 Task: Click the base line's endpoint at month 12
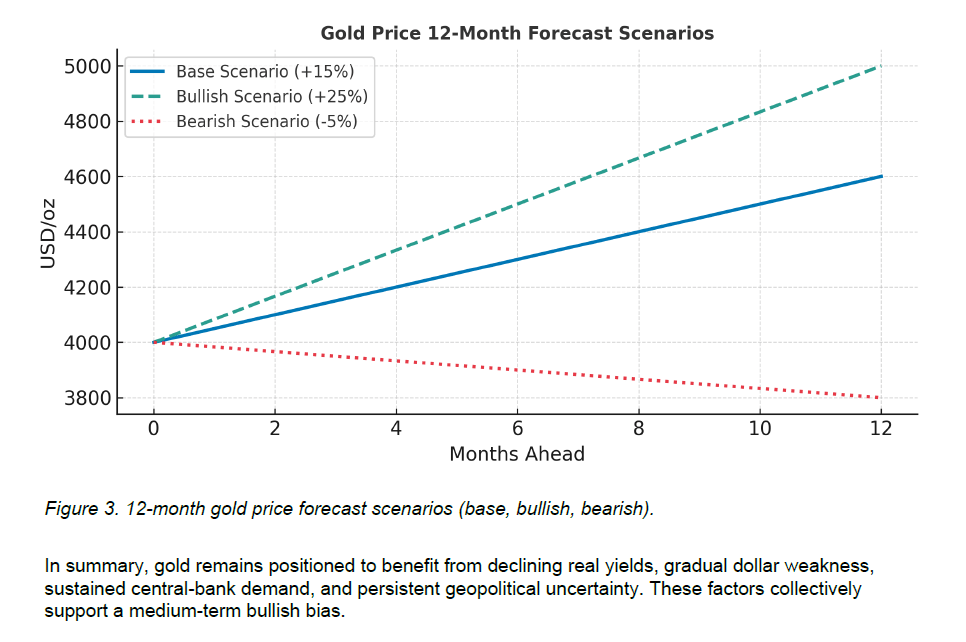click(x=880, y=177)
